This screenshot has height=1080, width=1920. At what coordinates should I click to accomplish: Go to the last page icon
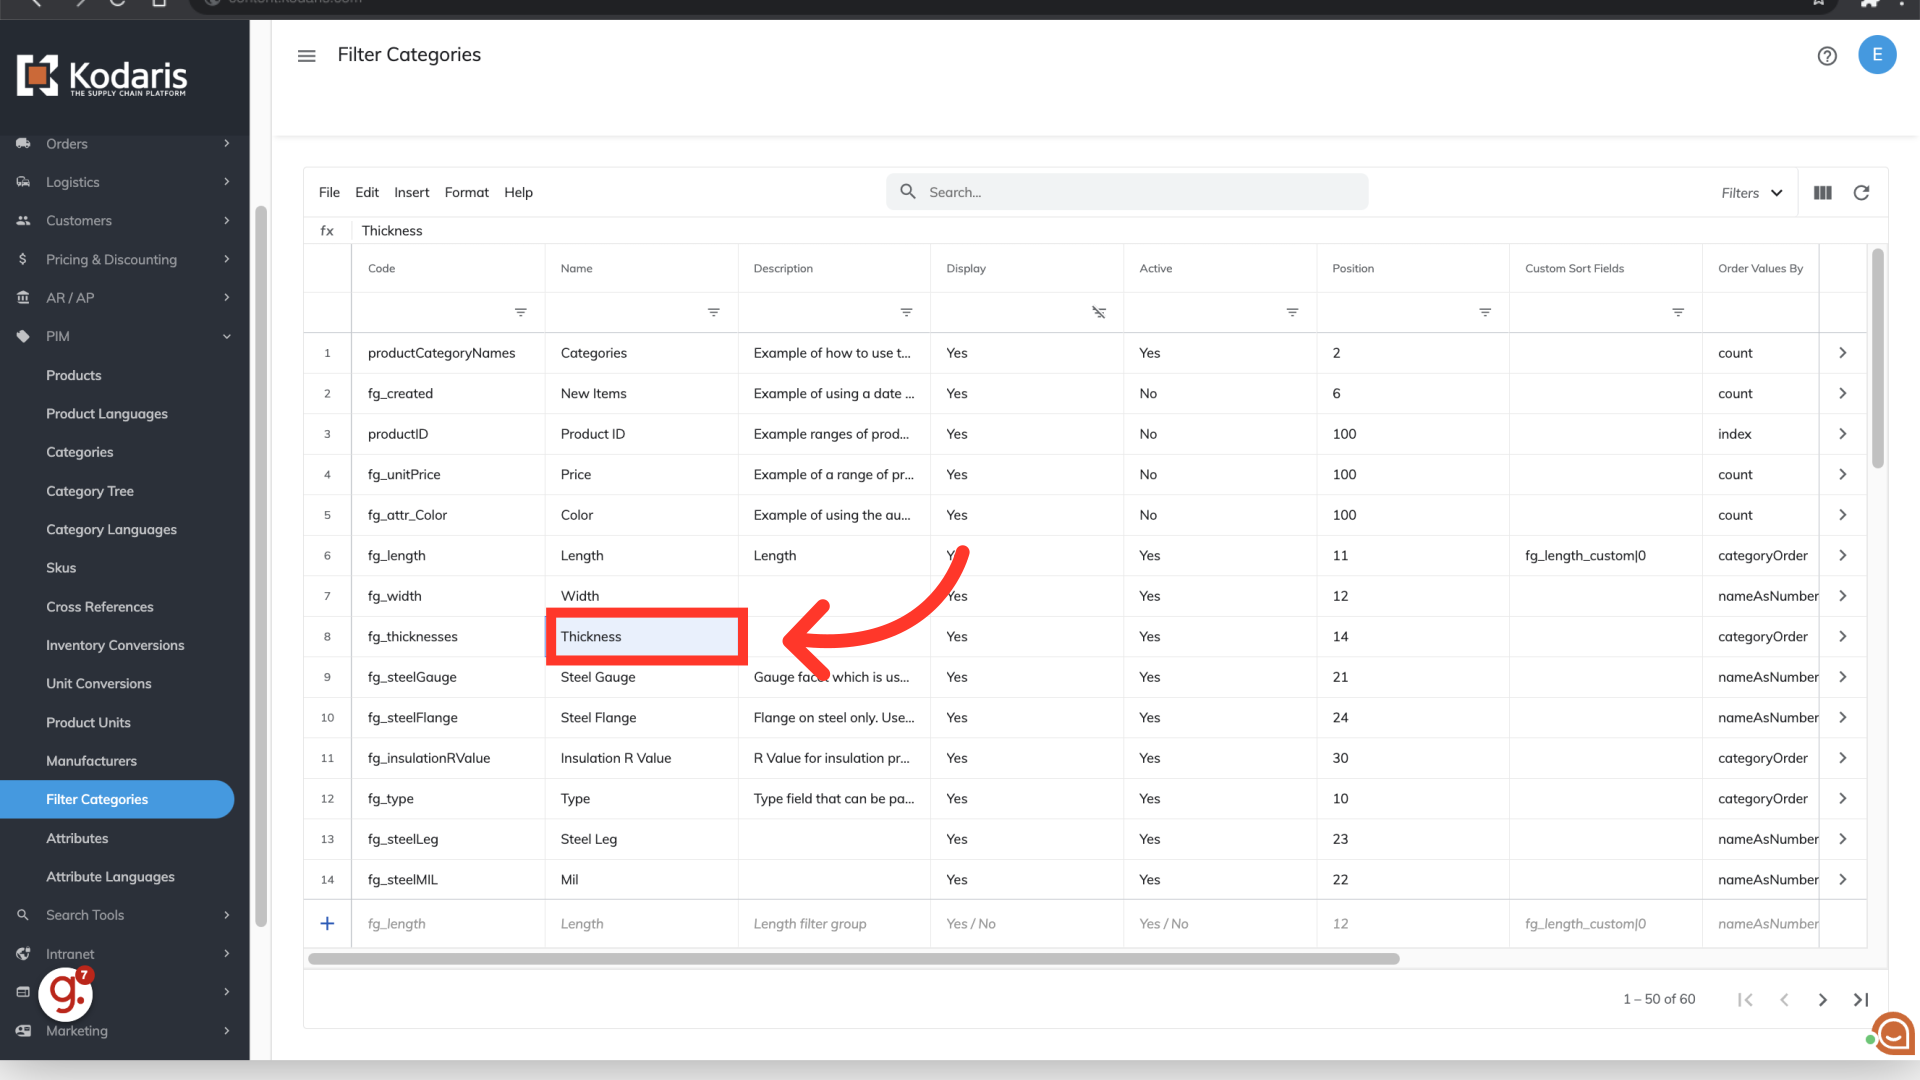coord(1861,1000)
